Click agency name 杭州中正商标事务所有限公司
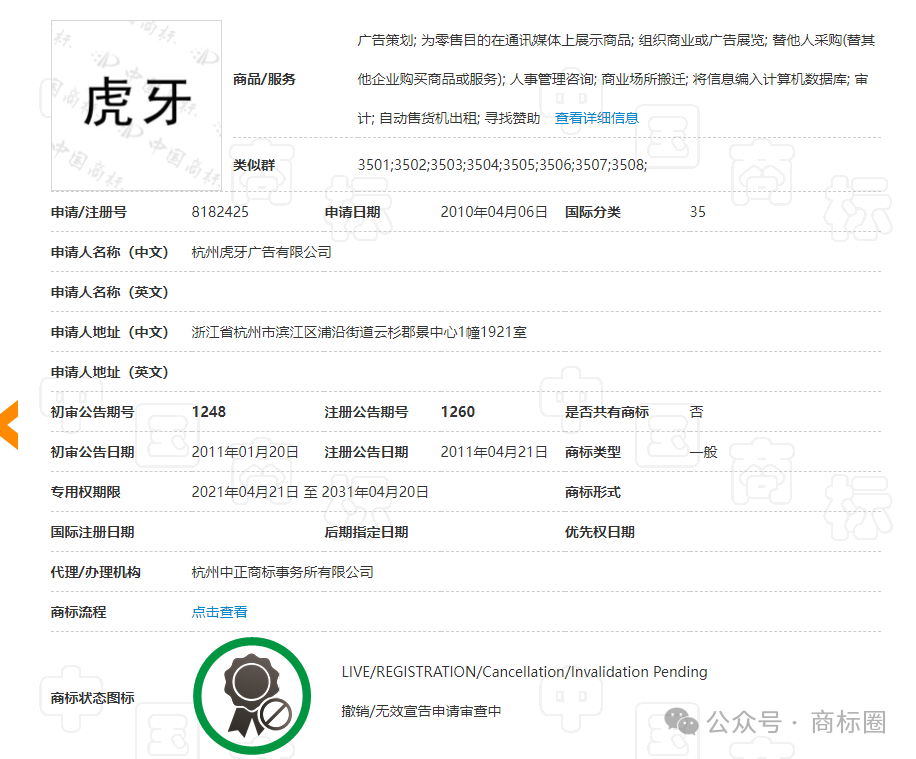 tap(283, 572)
